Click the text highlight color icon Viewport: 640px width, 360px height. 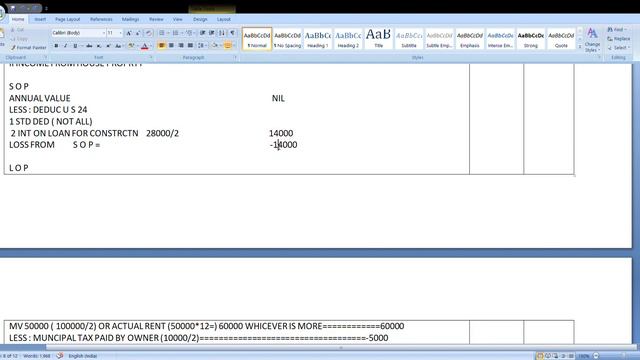pyautogui.click(x=131, y=46)
